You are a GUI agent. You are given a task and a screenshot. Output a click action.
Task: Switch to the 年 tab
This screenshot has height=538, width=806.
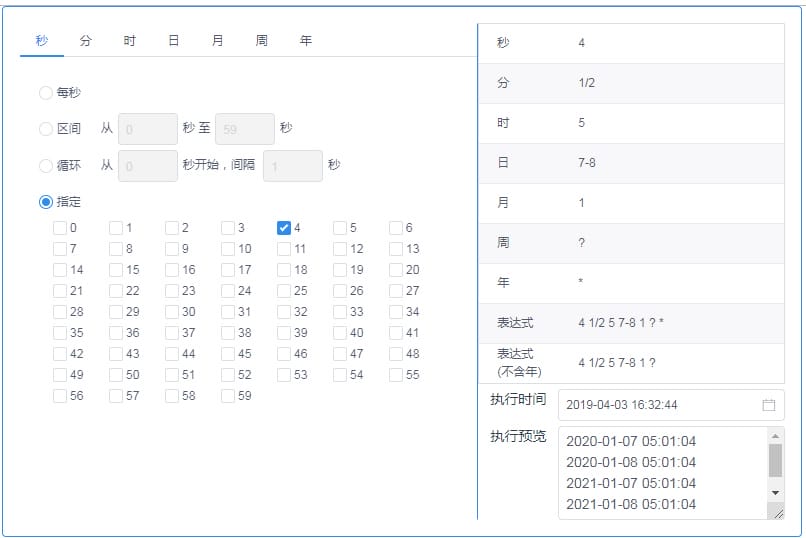tap(306, 41)
